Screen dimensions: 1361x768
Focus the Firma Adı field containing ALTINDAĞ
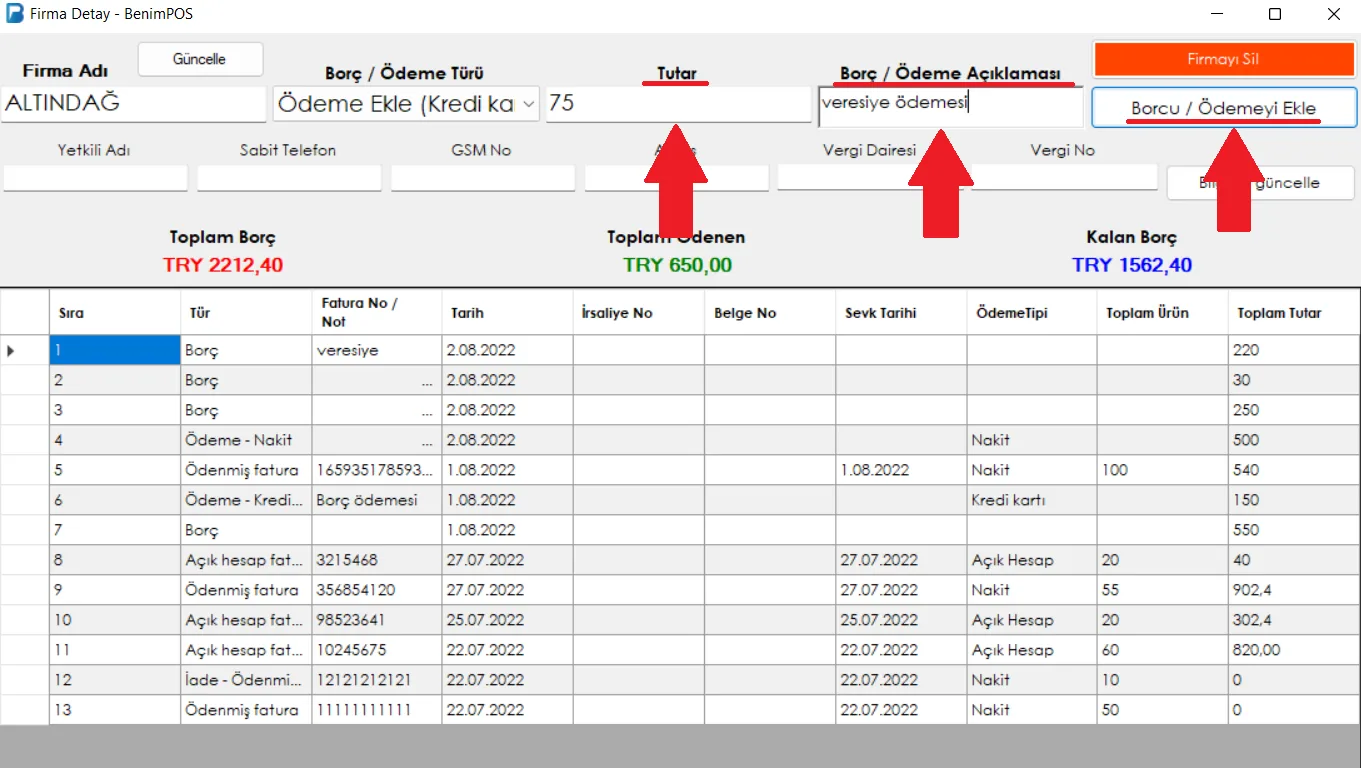(134, 104)
